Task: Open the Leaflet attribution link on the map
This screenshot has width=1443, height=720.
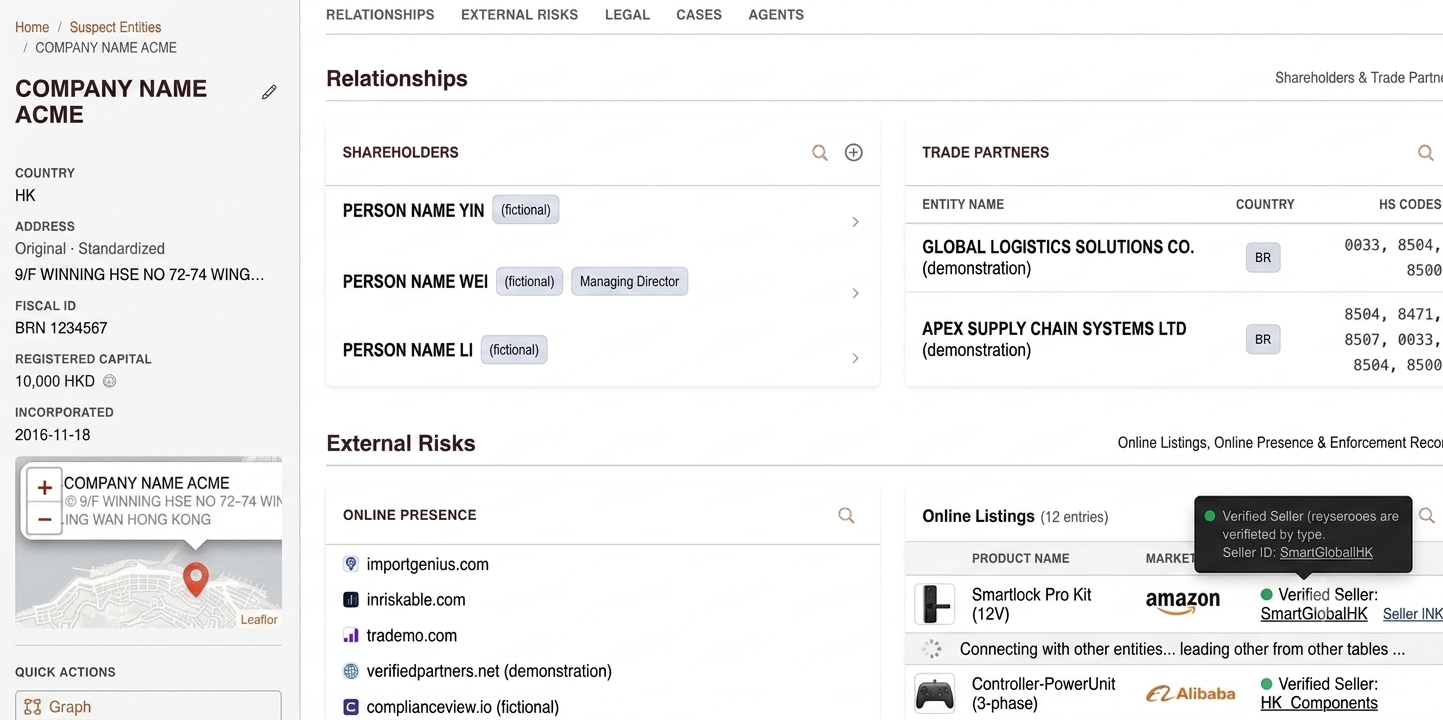Action: (259, 620)
